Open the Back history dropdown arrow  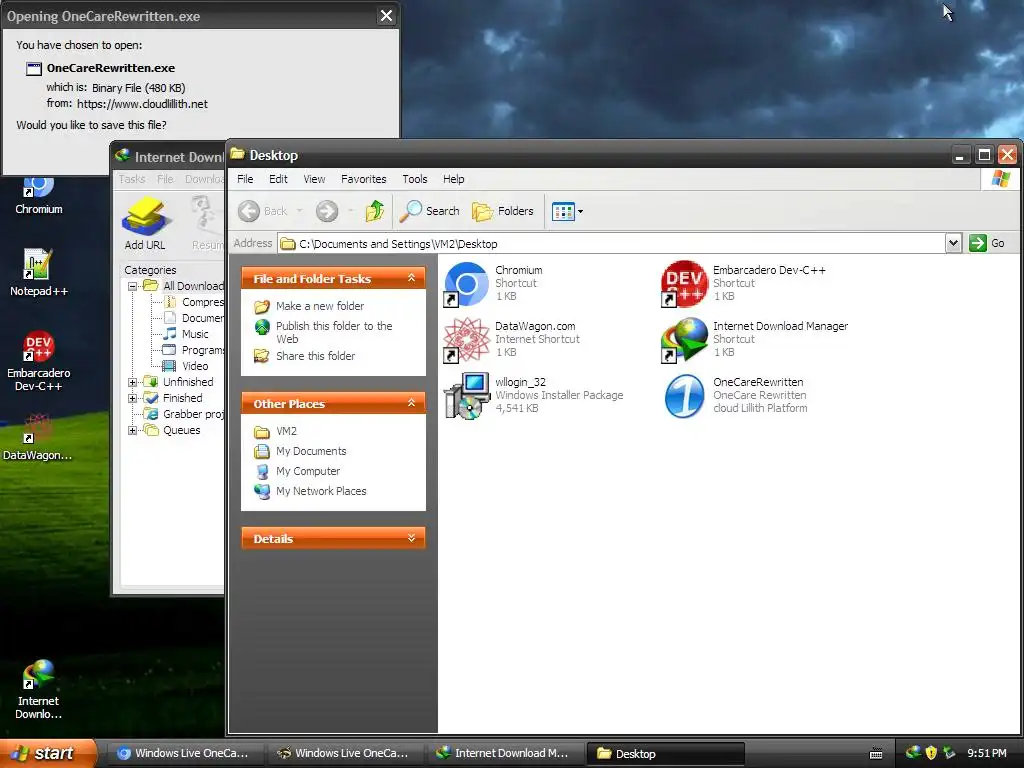300,211
